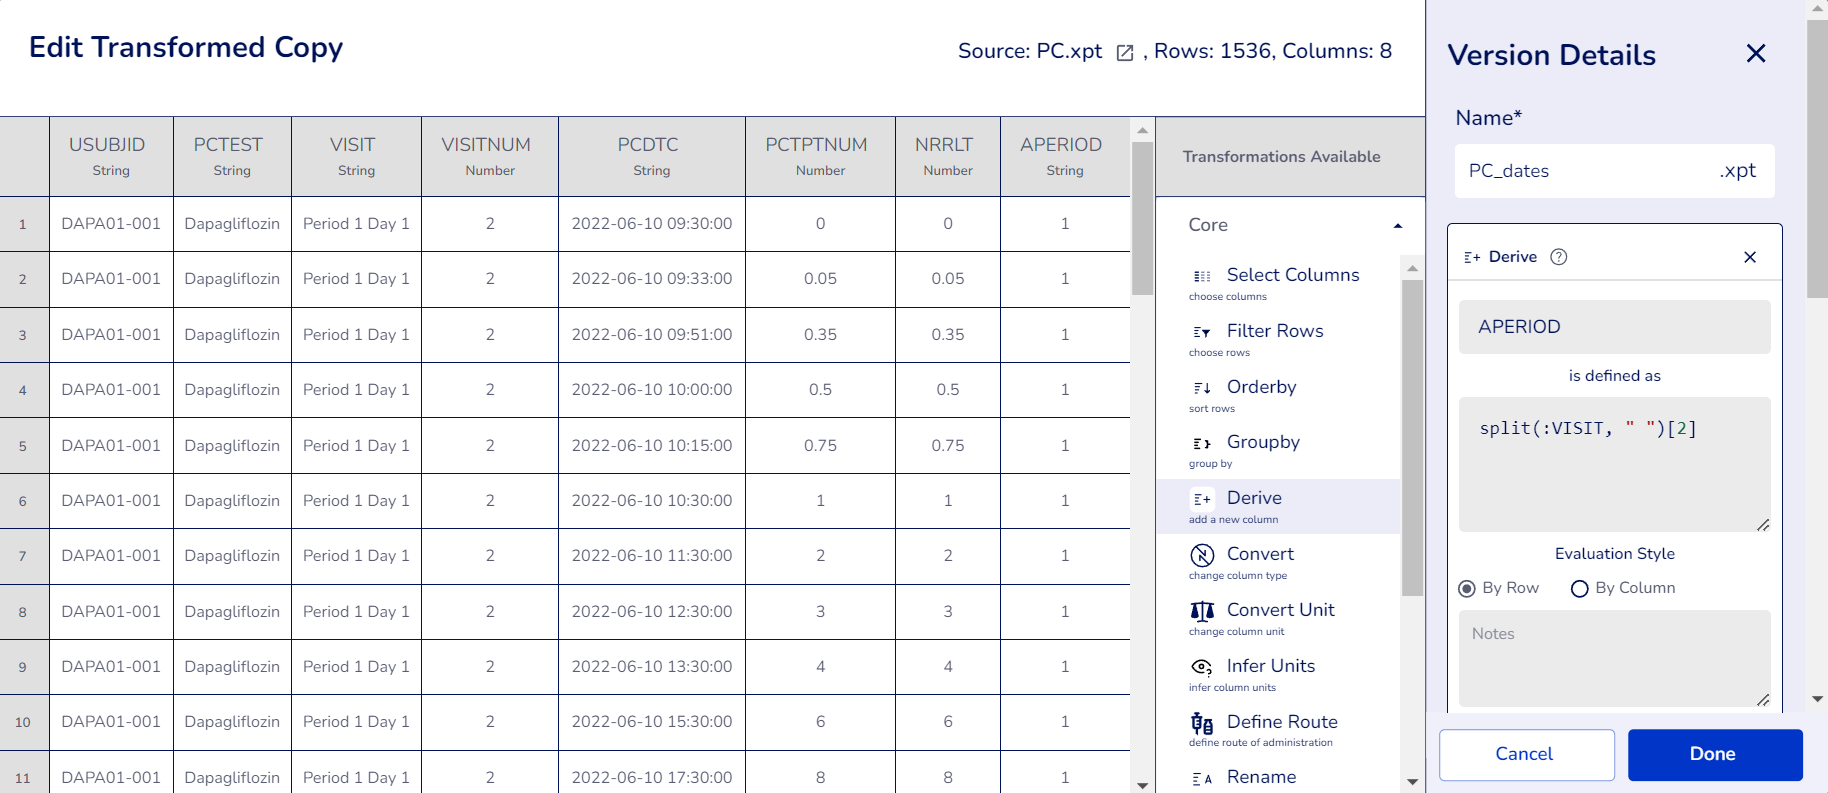
Task: Choose the Convert Unit transformation
Action: point(1277,619)
